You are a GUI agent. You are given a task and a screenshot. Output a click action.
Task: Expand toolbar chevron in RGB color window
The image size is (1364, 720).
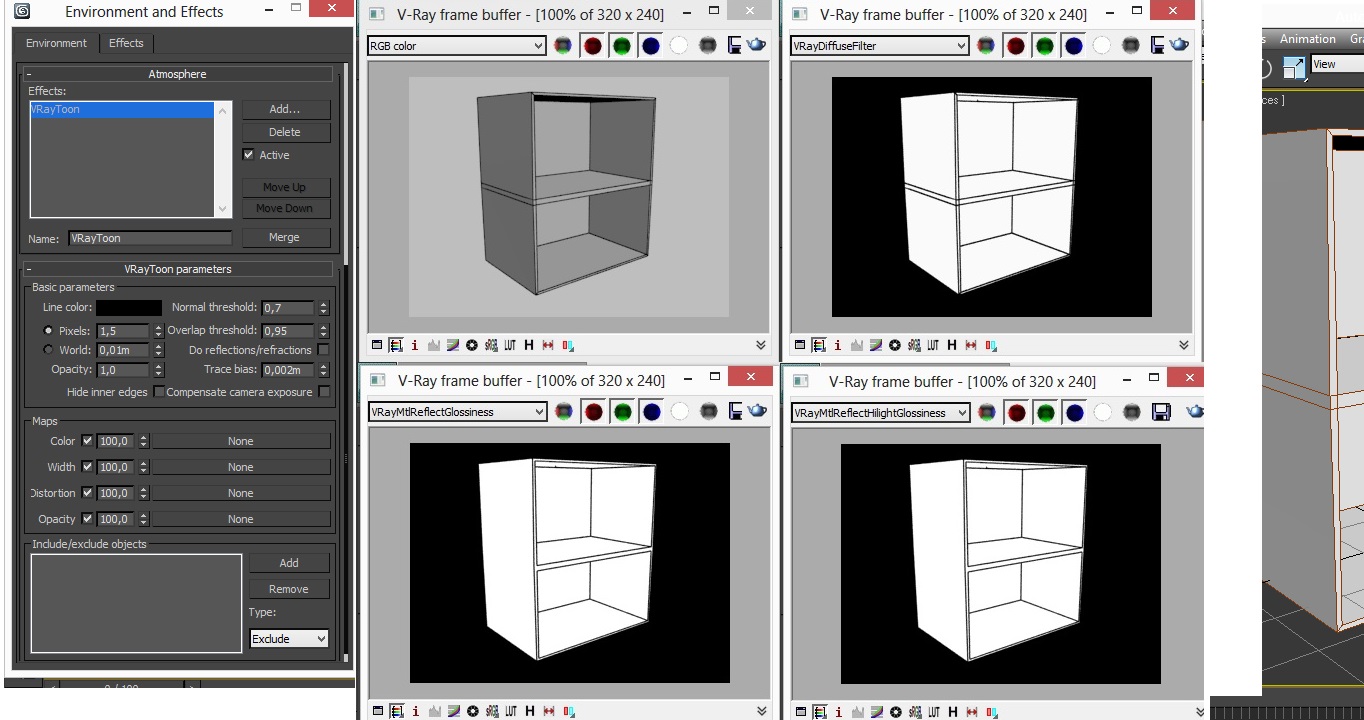[x=761, y=345]
